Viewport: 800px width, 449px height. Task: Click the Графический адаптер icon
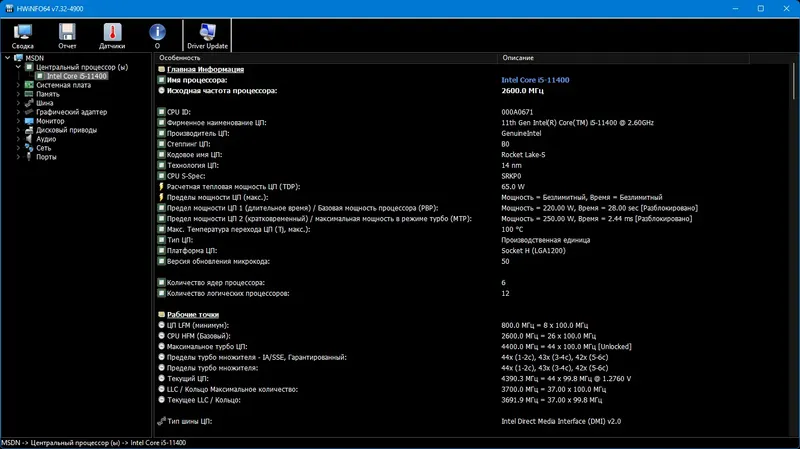click(29, 112)
